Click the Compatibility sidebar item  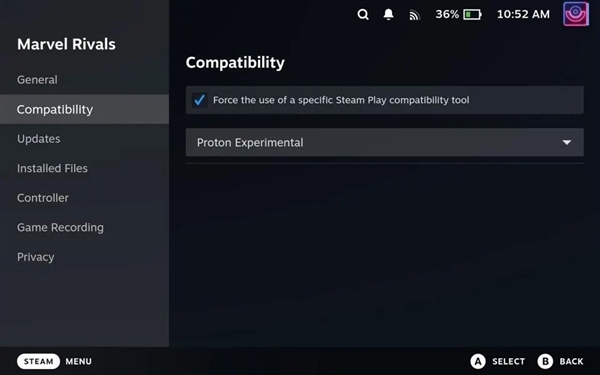84,109
